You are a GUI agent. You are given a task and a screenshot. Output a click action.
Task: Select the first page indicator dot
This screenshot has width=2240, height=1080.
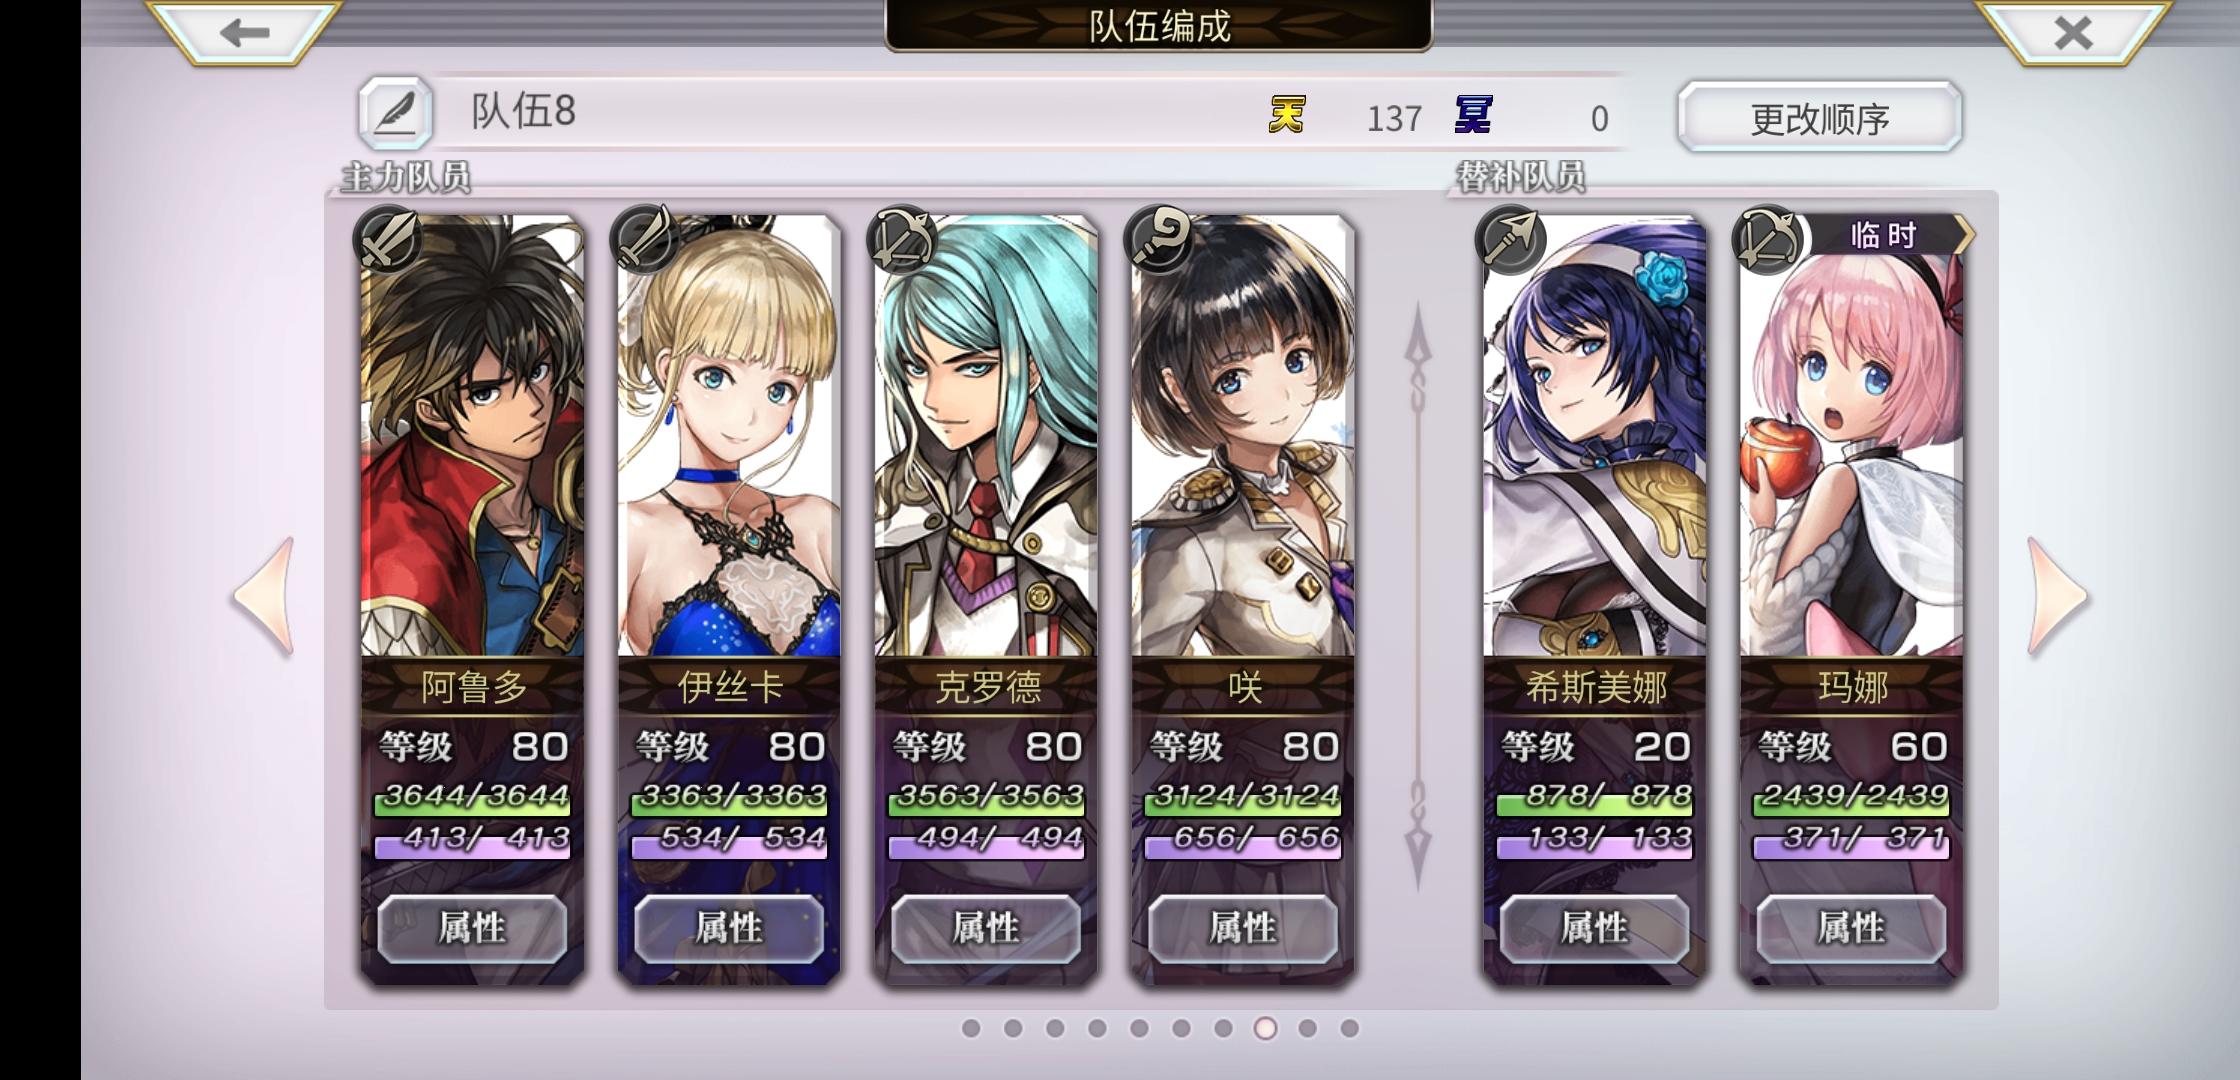[970, 1028]
